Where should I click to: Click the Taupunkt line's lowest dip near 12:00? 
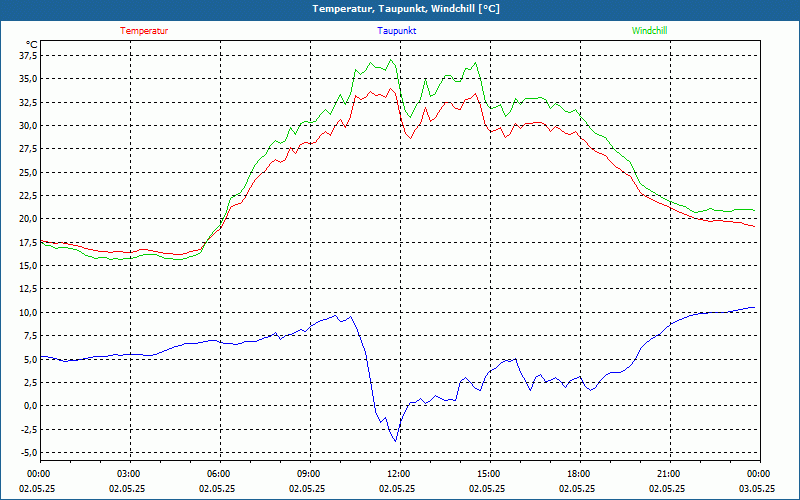(395, 441)
